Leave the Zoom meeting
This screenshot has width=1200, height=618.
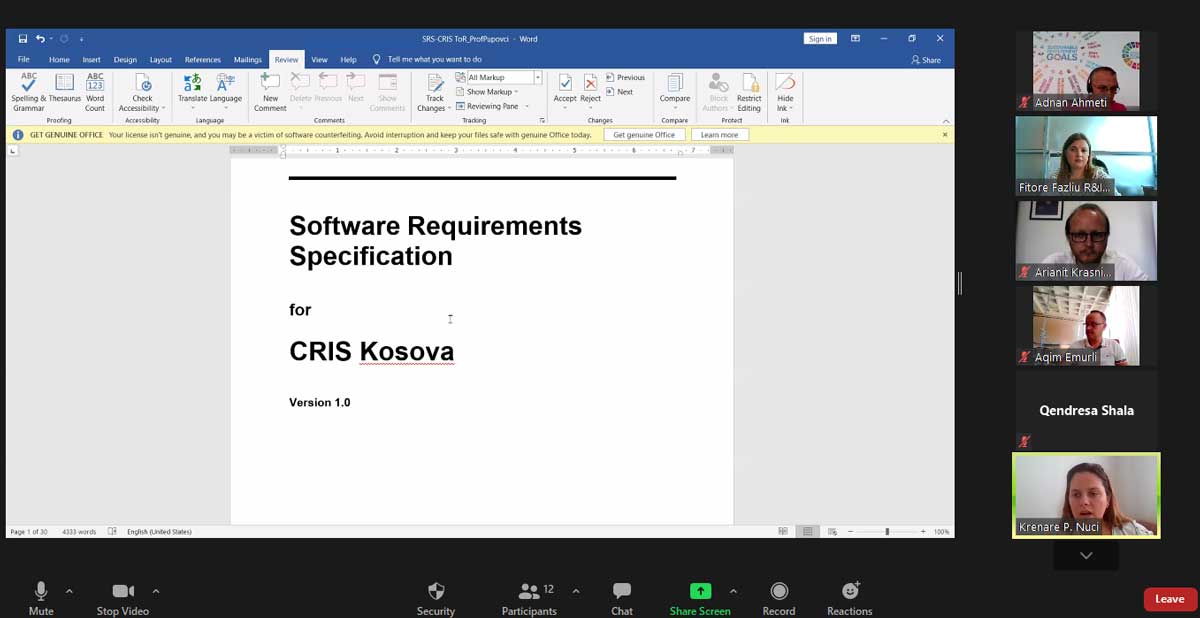1169,598
